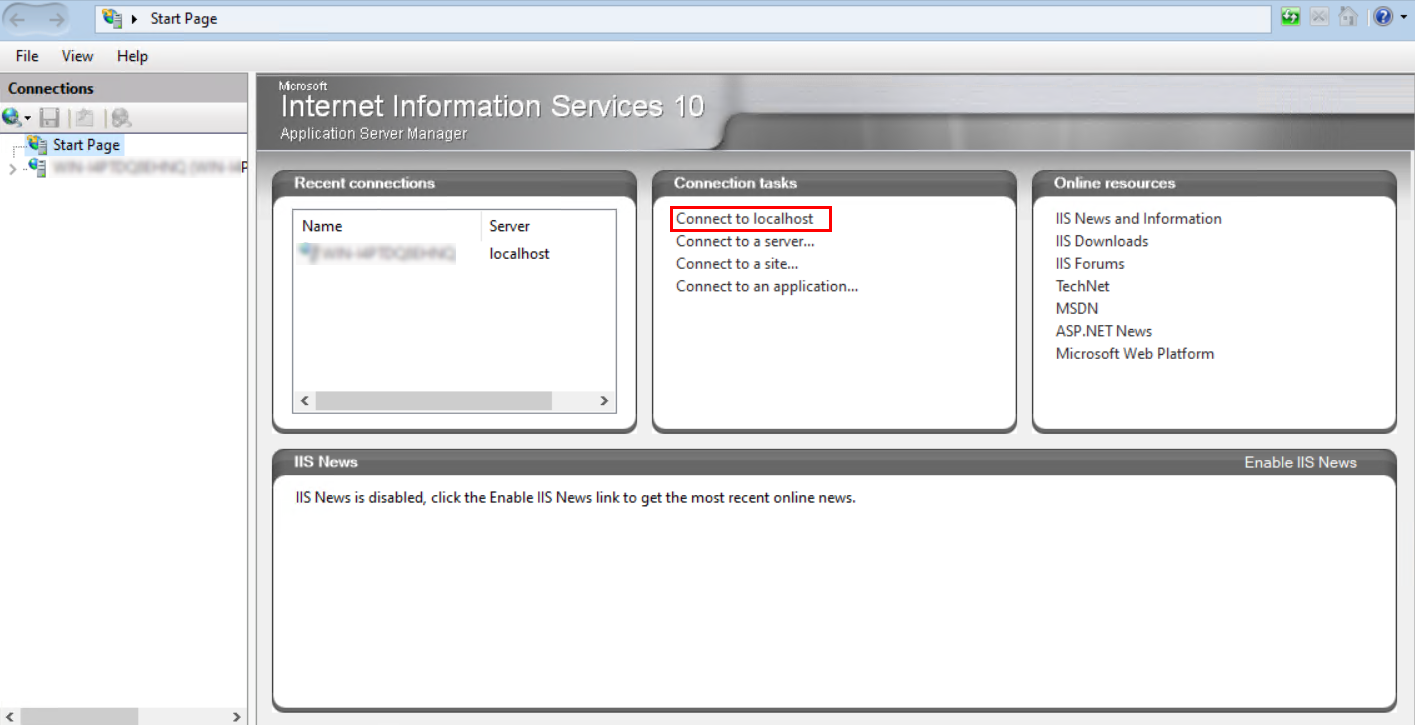This screenshot has height=725, width=1415.
Task: Click Connect to a server...
Action: point(745,241)
